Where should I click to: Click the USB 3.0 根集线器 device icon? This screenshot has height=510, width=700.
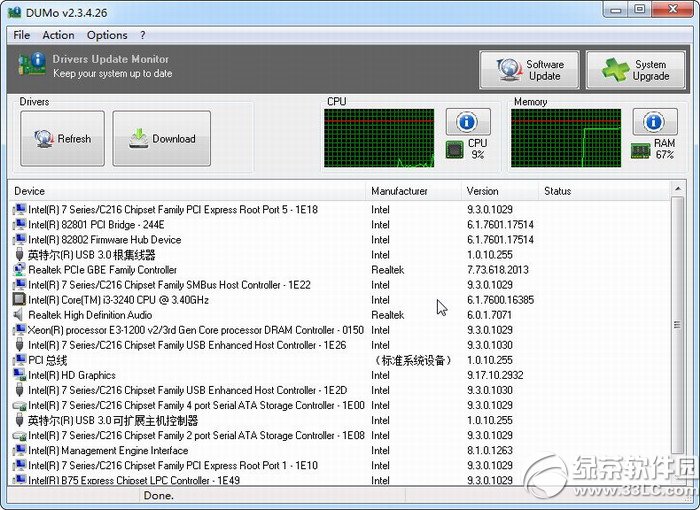[x=19, y=255]
